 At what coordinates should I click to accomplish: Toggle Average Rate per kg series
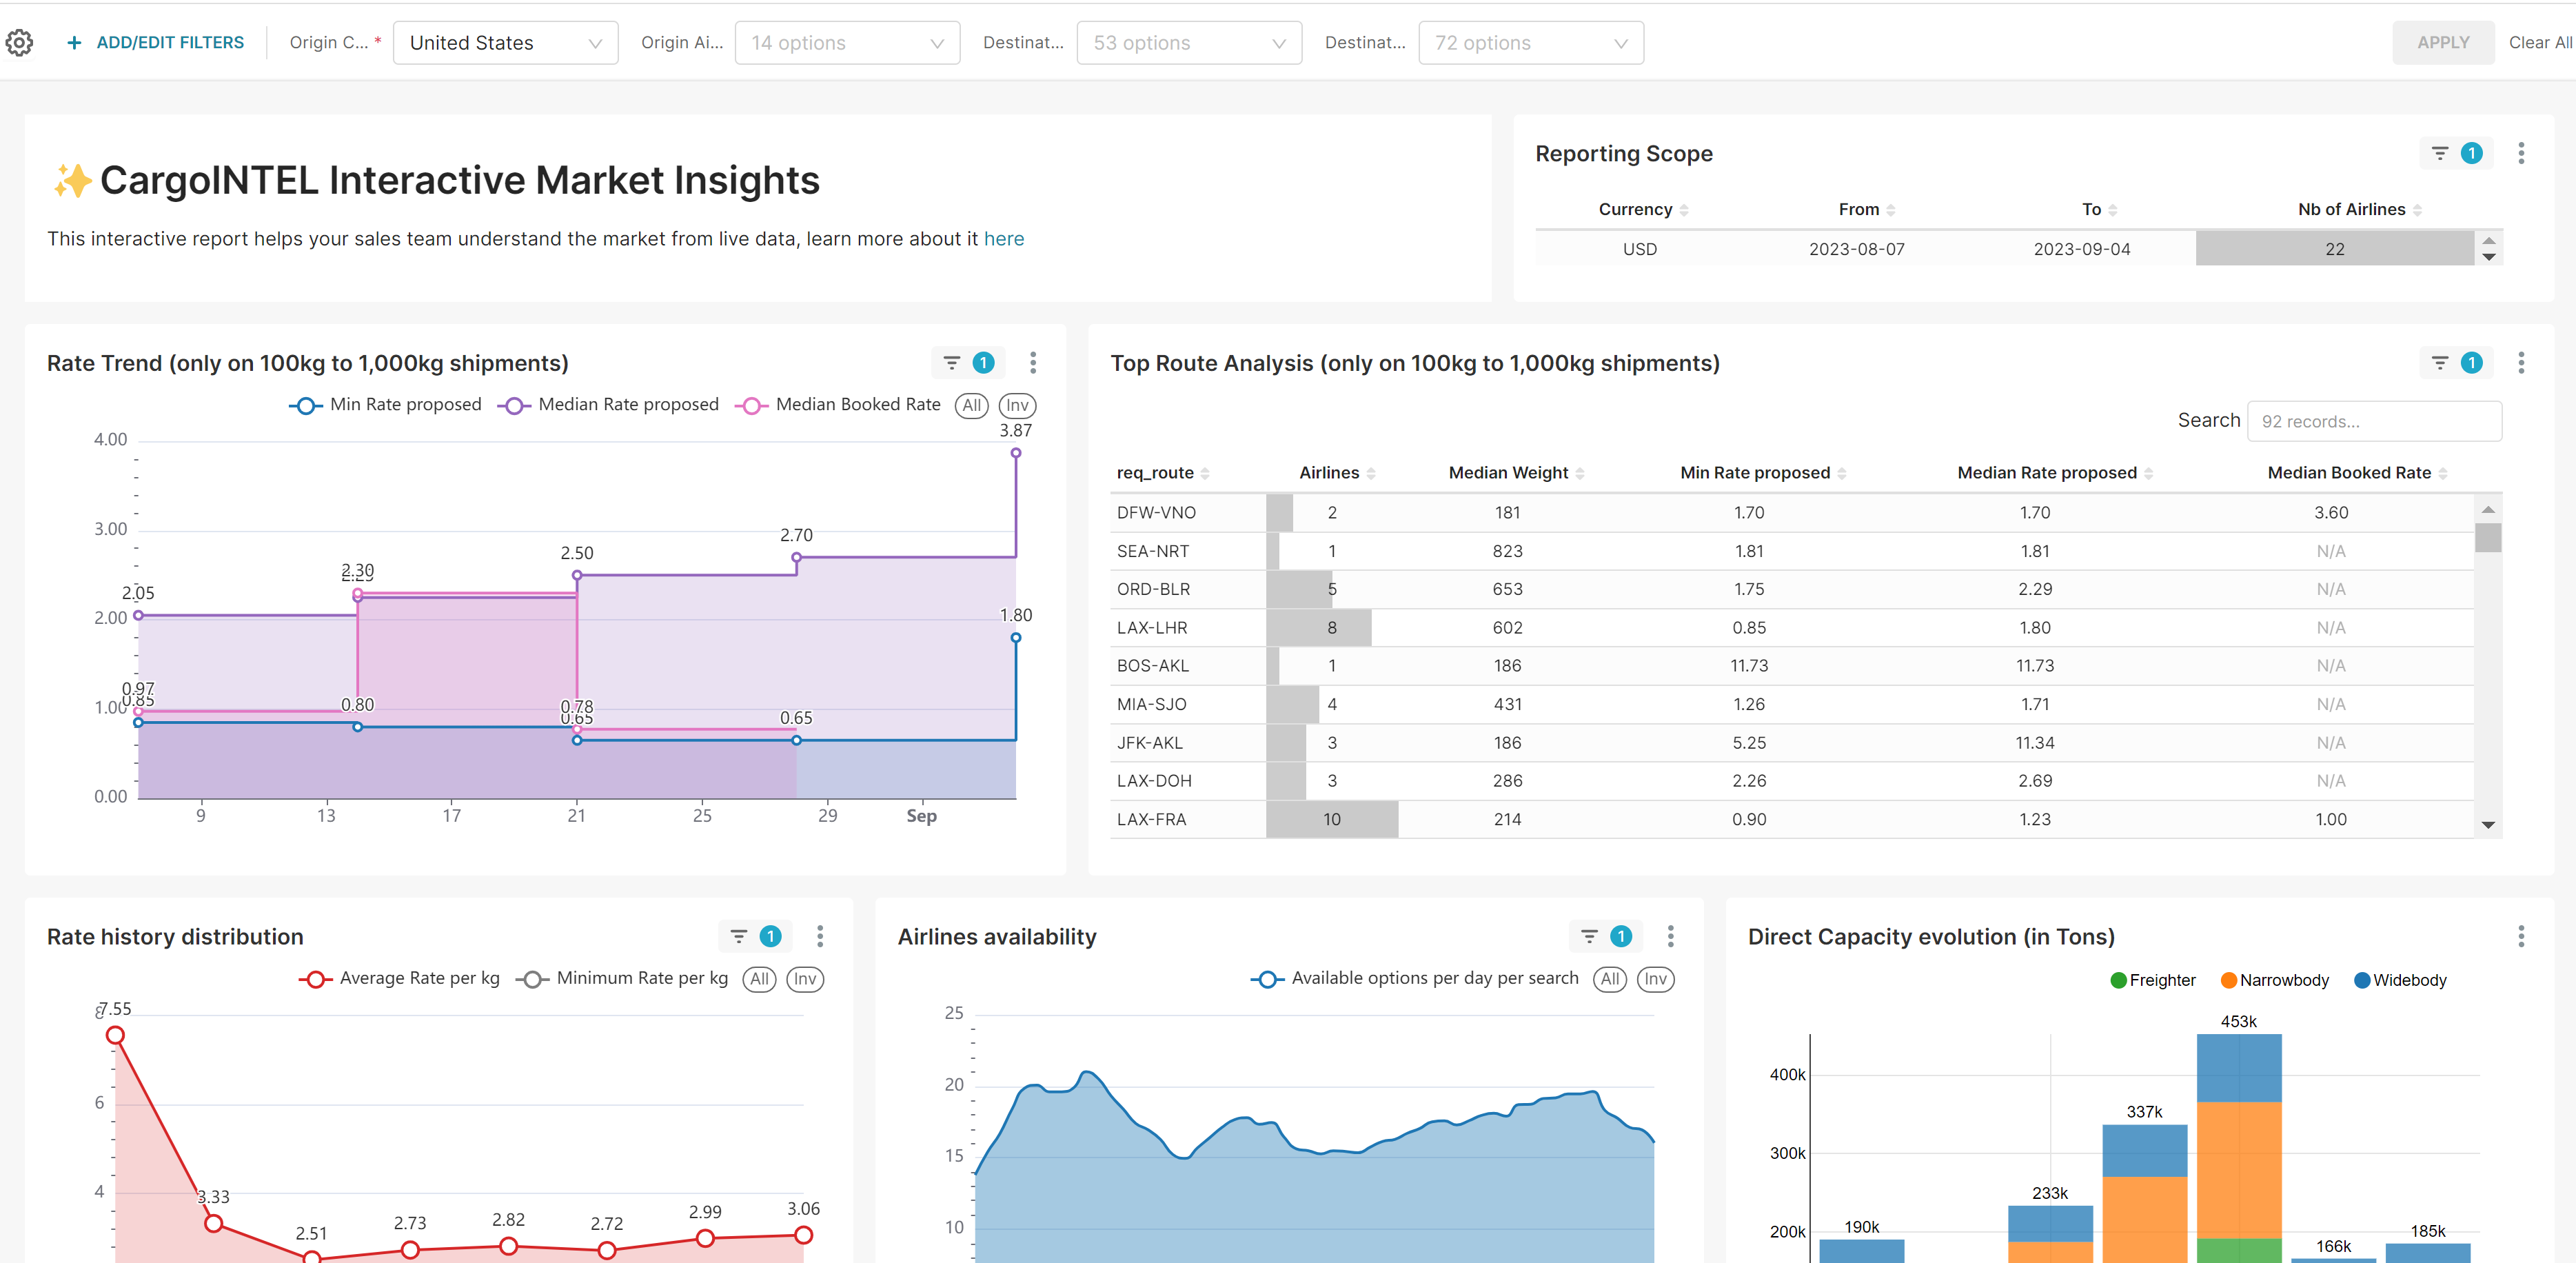[x=399, y=978]
